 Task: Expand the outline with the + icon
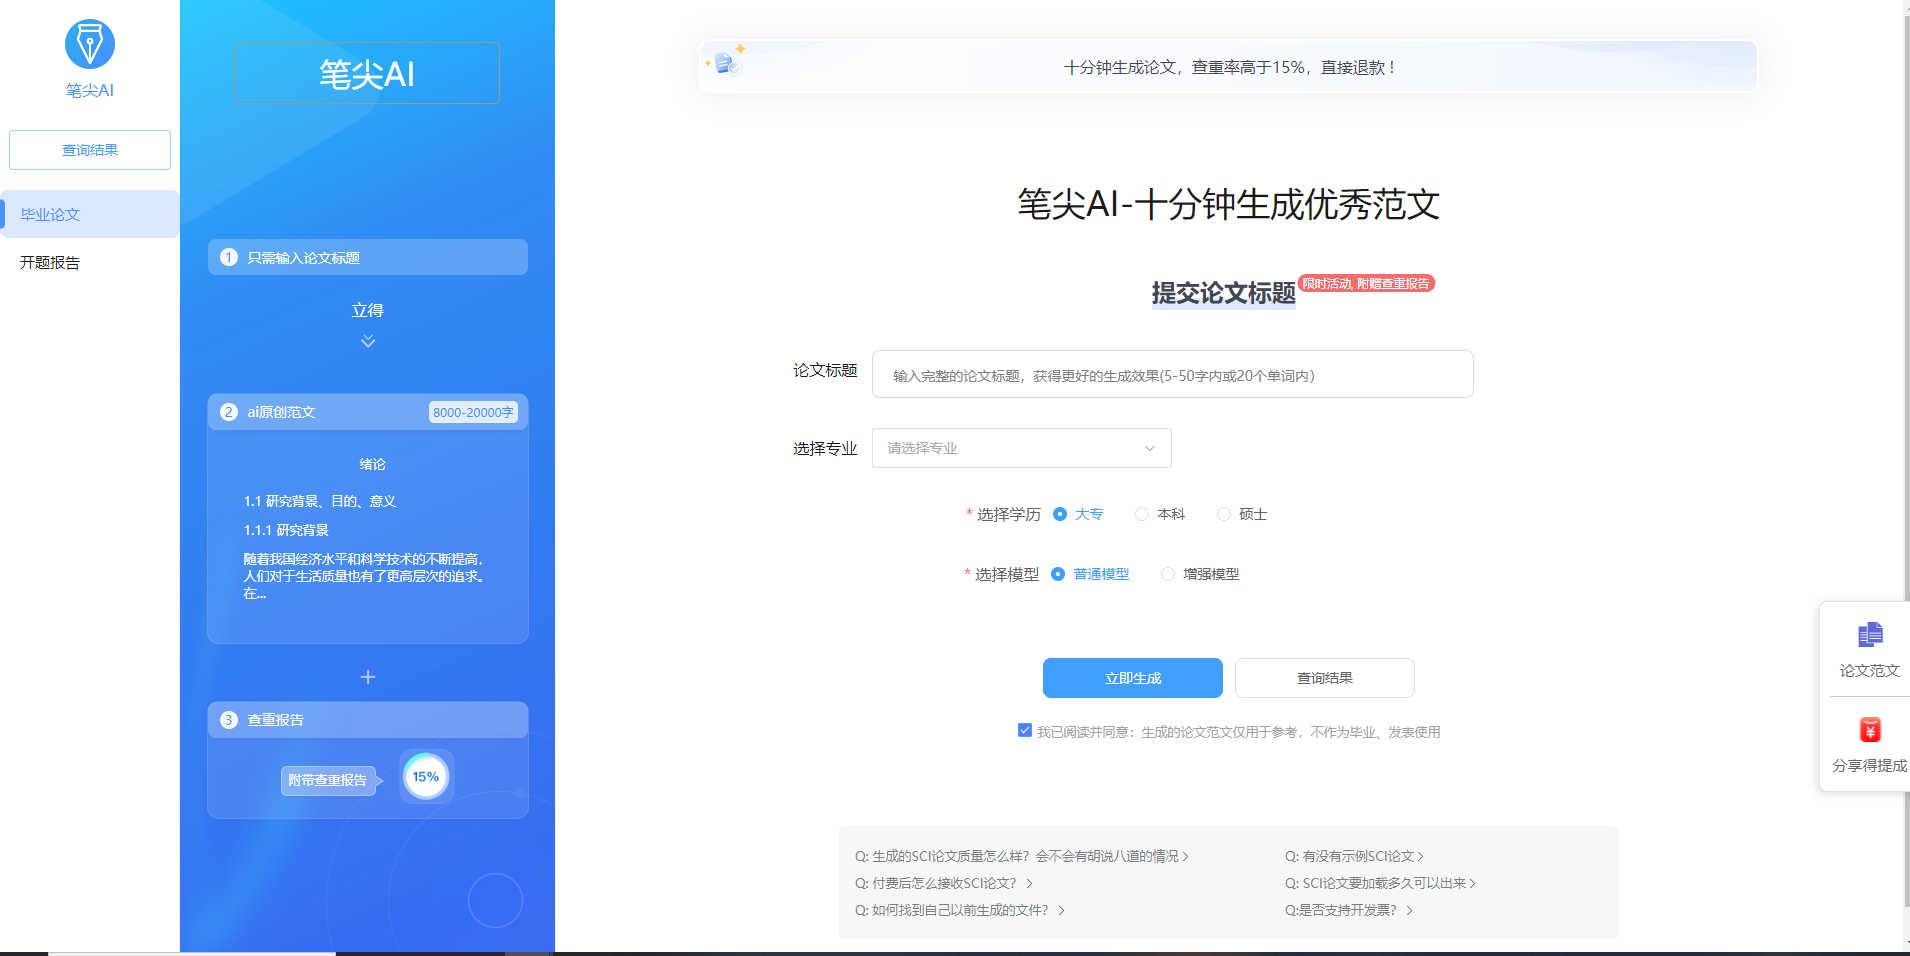click(368, 676)
